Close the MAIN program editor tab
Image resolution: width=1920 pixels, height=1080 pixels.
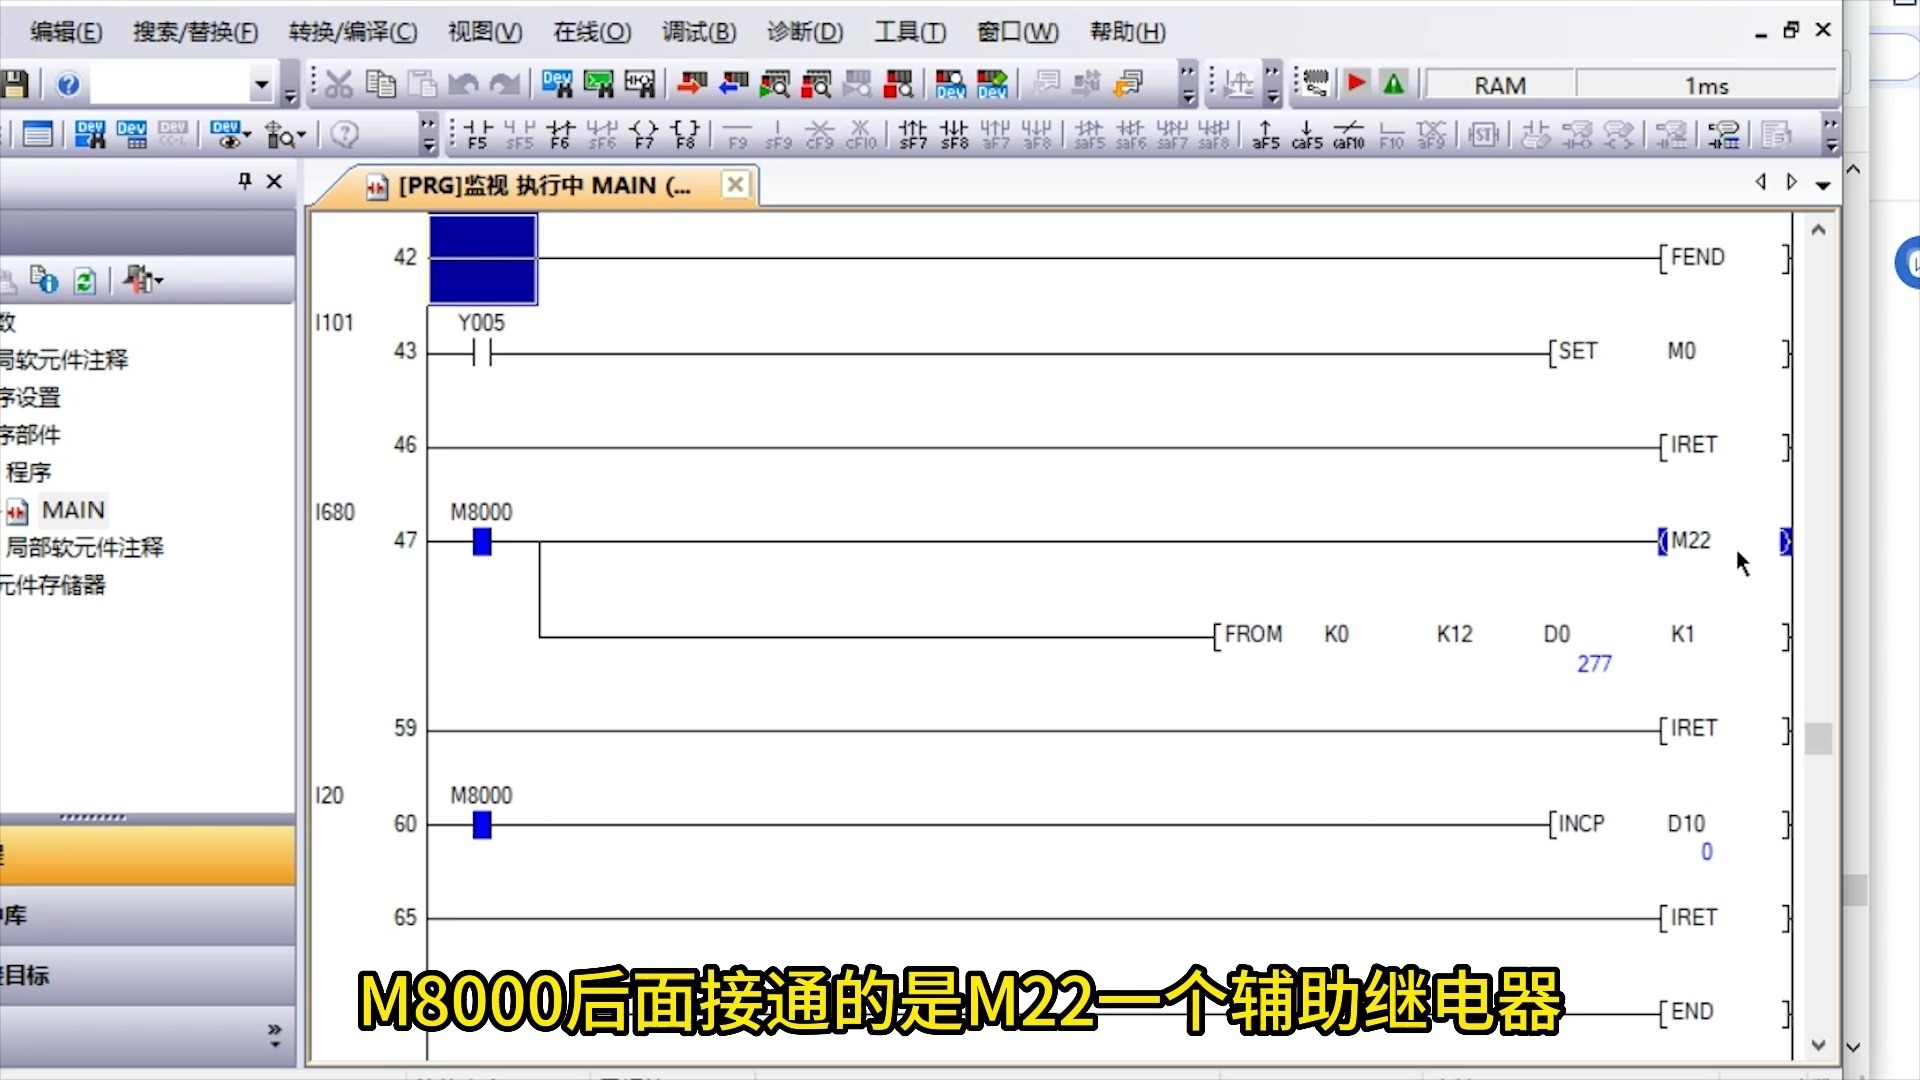coord(735,185)
